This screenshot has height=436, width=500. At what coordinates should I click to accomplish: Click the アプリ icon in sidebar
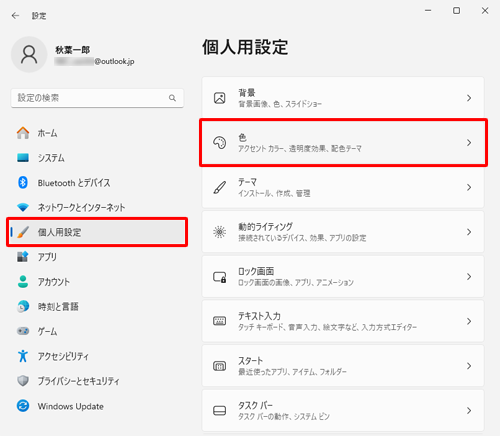coord(23,257)
